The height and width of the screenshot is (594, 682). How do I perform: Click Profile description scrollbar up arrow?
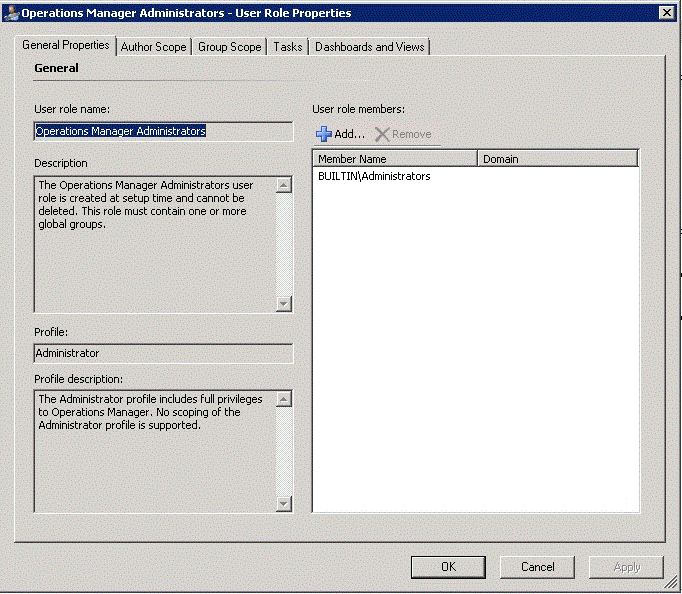pyautogui.click(x=284, y=399)
